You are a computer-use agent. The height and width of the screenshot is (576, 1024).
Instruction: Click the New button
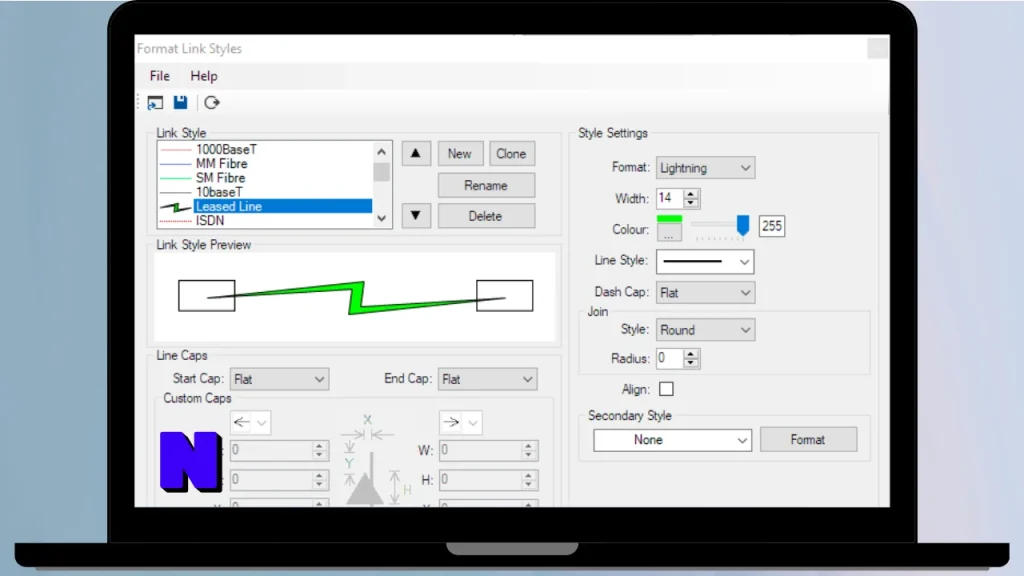(x=460, y=153)
